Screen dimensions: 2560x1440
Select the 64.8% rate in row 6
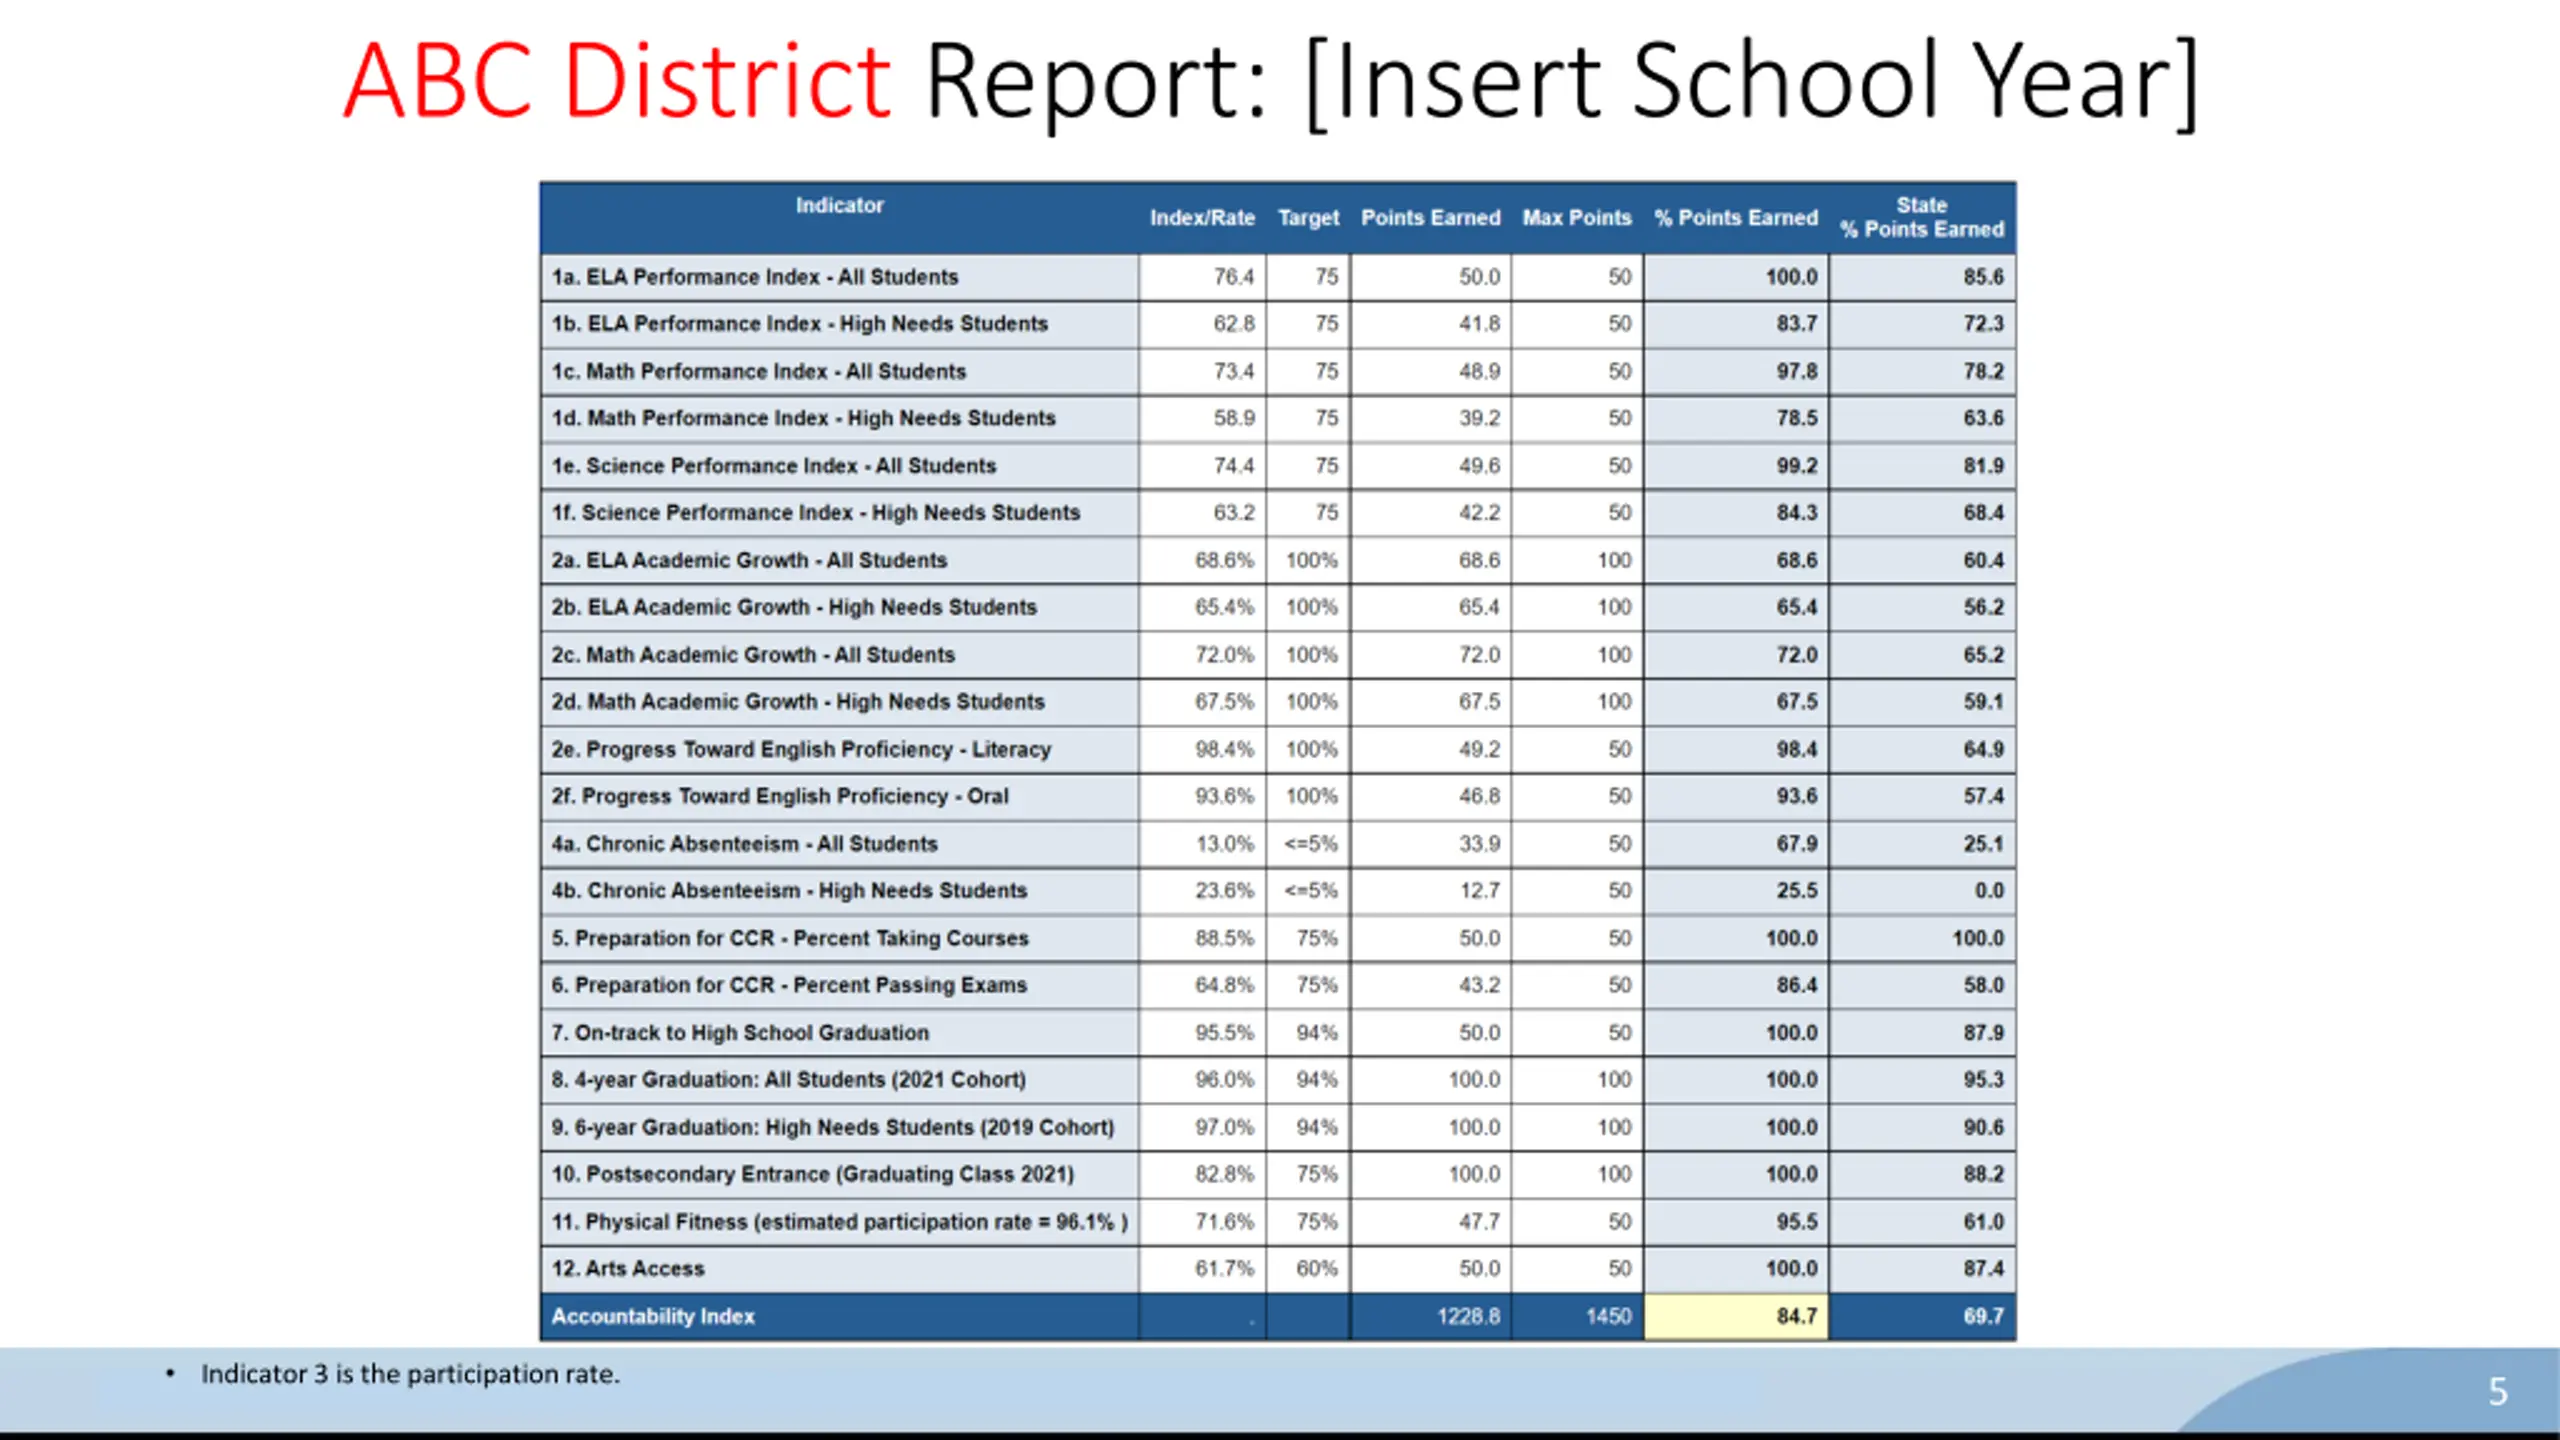[x=1225, y=985]
